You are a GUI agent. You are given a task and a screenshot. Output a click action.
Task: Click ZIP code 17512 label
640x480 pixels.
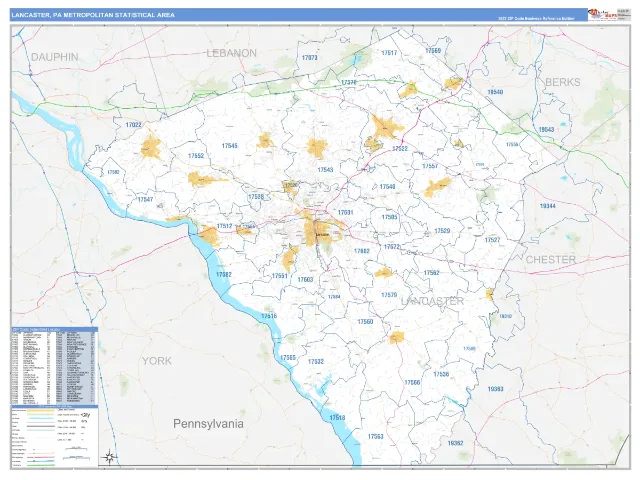coord(224,226)
